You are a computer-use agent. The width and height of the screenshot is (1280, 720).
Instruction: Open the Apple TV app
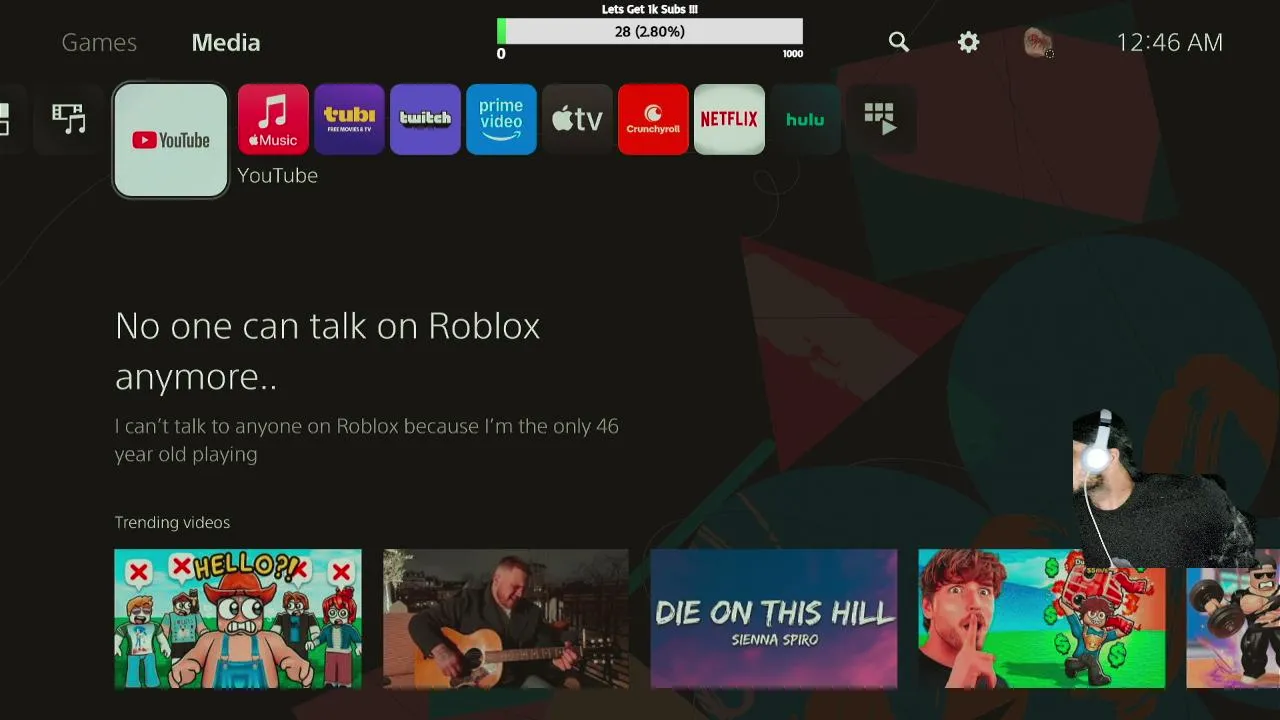pyautogui.click(x=577, y=119)
